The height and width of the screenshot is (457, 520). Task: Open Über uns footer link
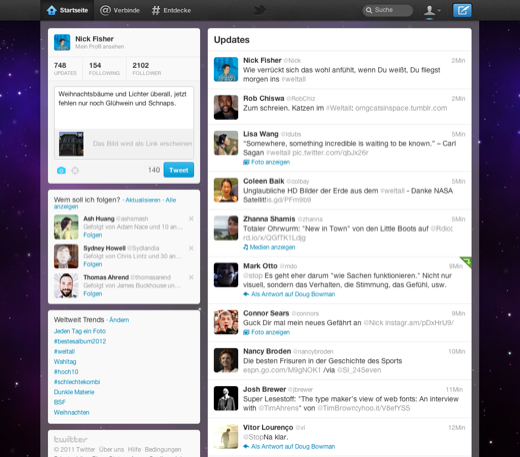[111, 450]
